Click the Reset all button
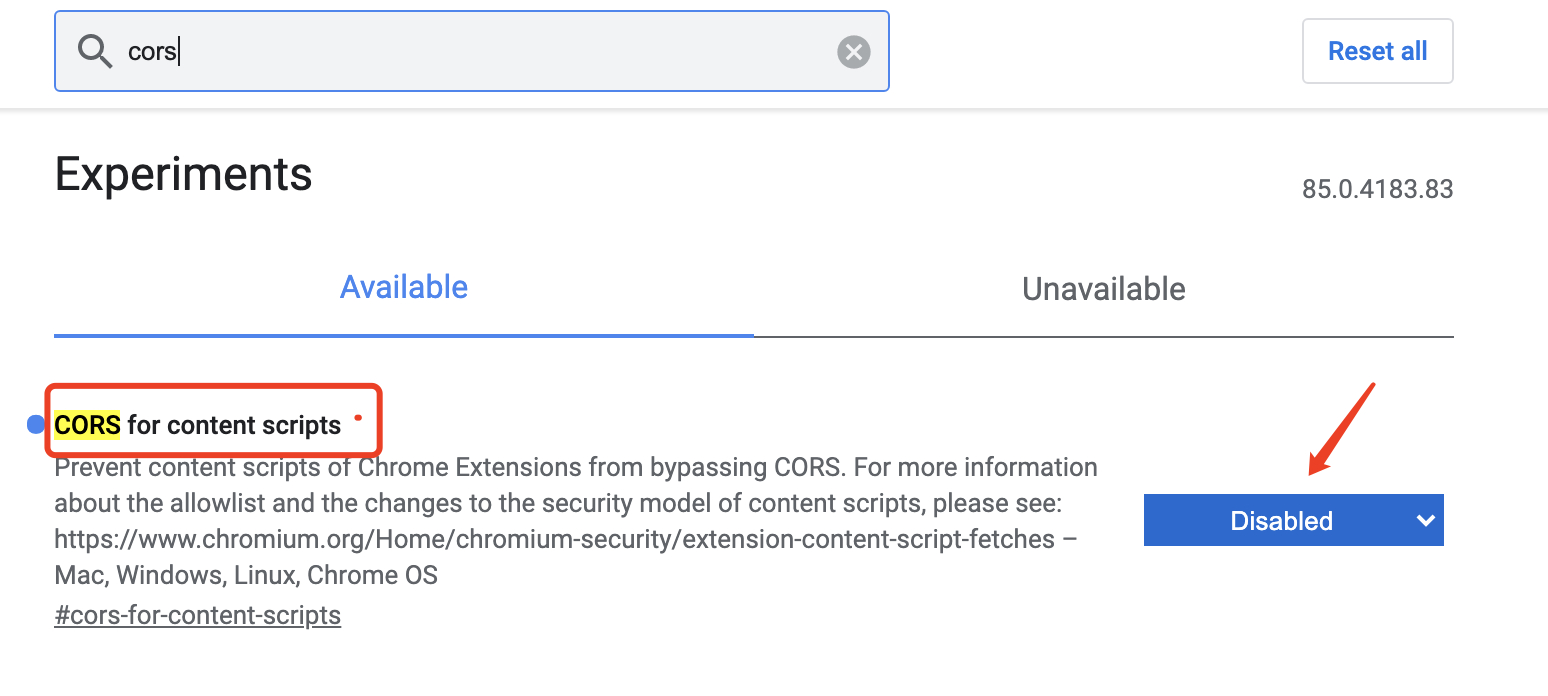This screenshot has height=696, width=1548. point(1377,51)
